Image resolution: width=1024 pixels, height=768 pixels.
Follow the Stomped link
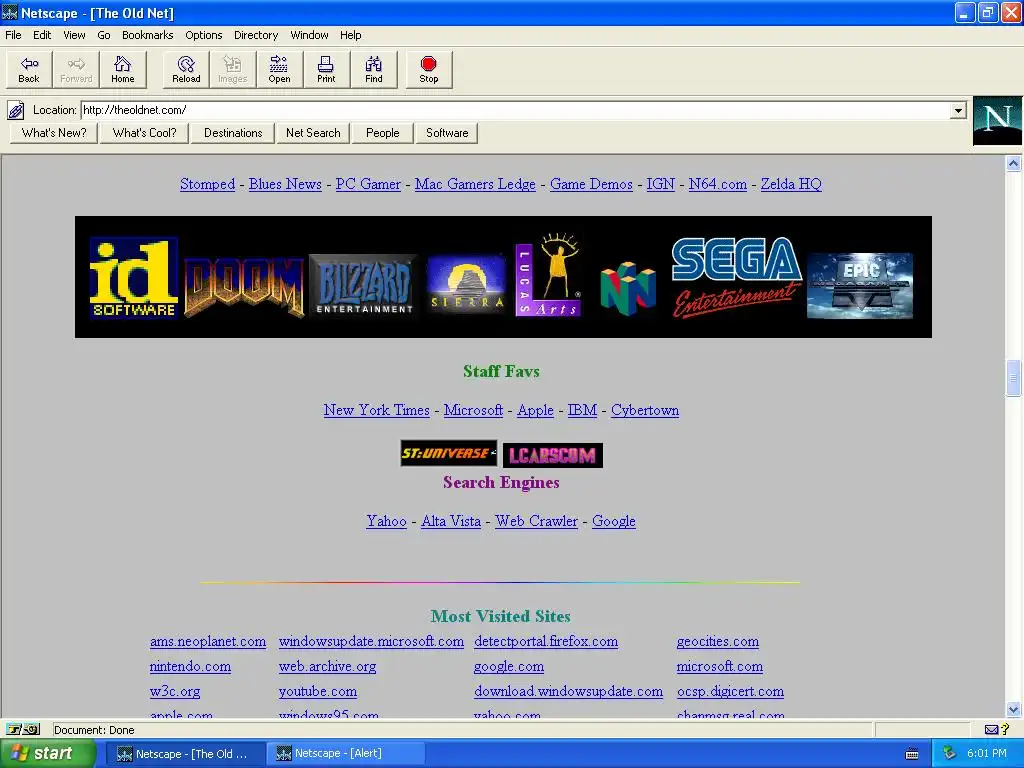pyautogui.click(x=207, y=184)
